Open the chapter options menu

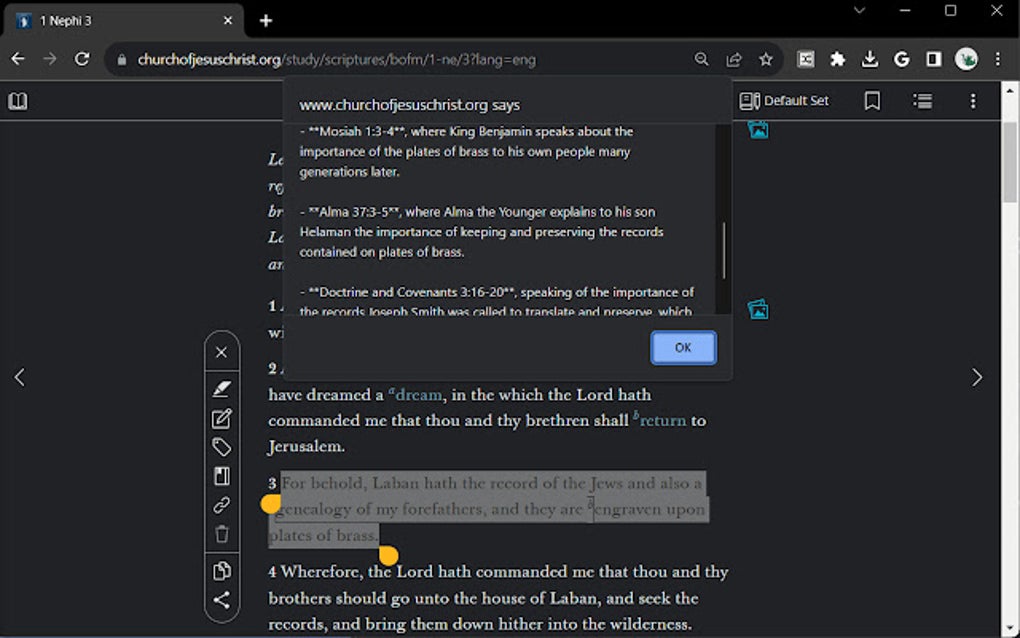coord(971,100)
